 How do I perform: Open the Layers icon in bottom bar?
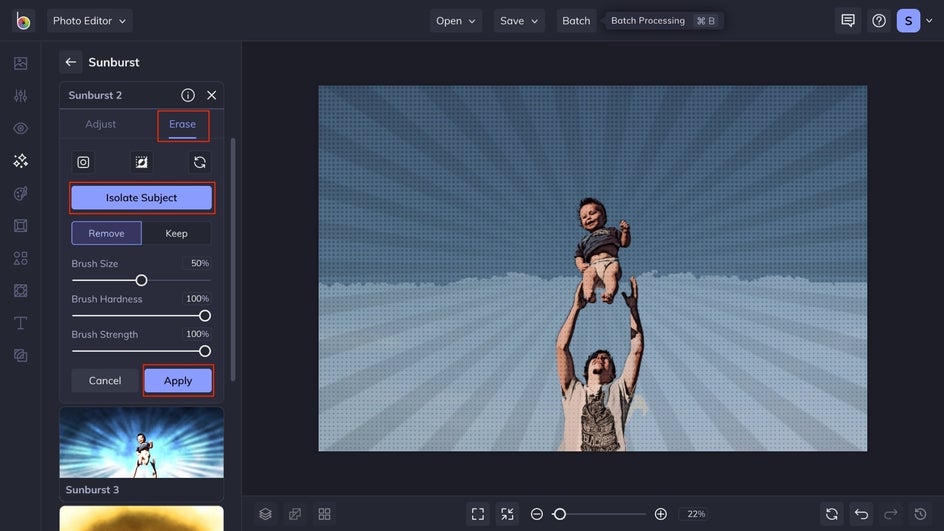click(x=265, y=514)
